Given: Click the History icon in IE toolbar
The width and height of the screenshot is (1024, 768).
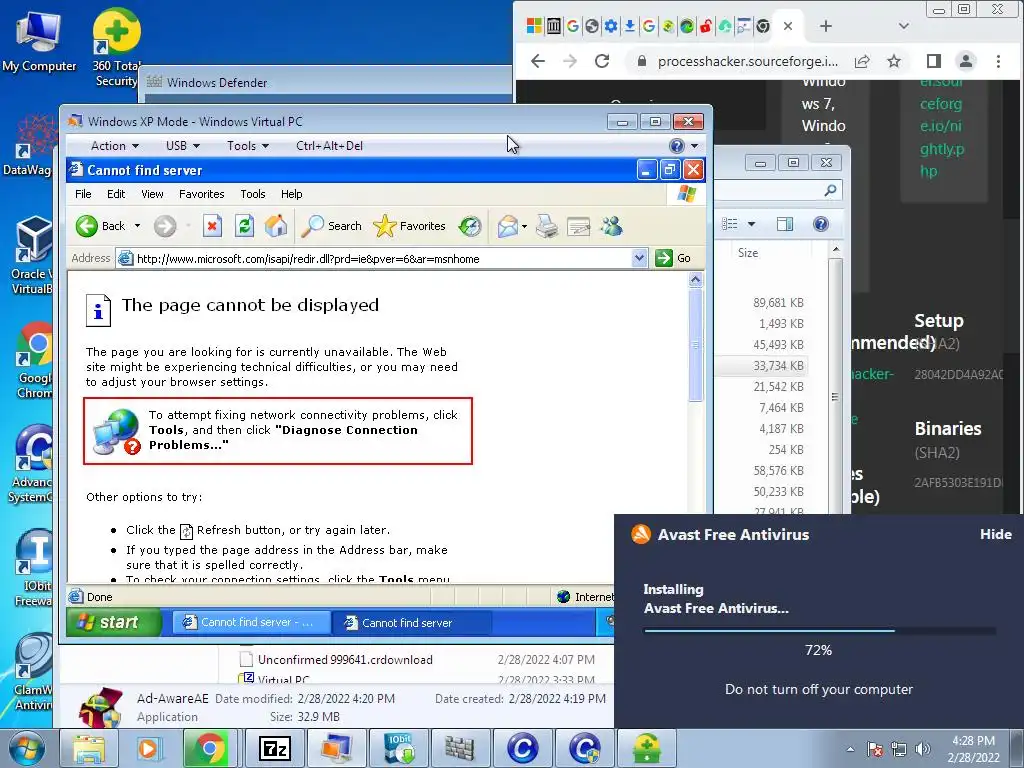Looking at the screenshot, I should click(470, 226).
